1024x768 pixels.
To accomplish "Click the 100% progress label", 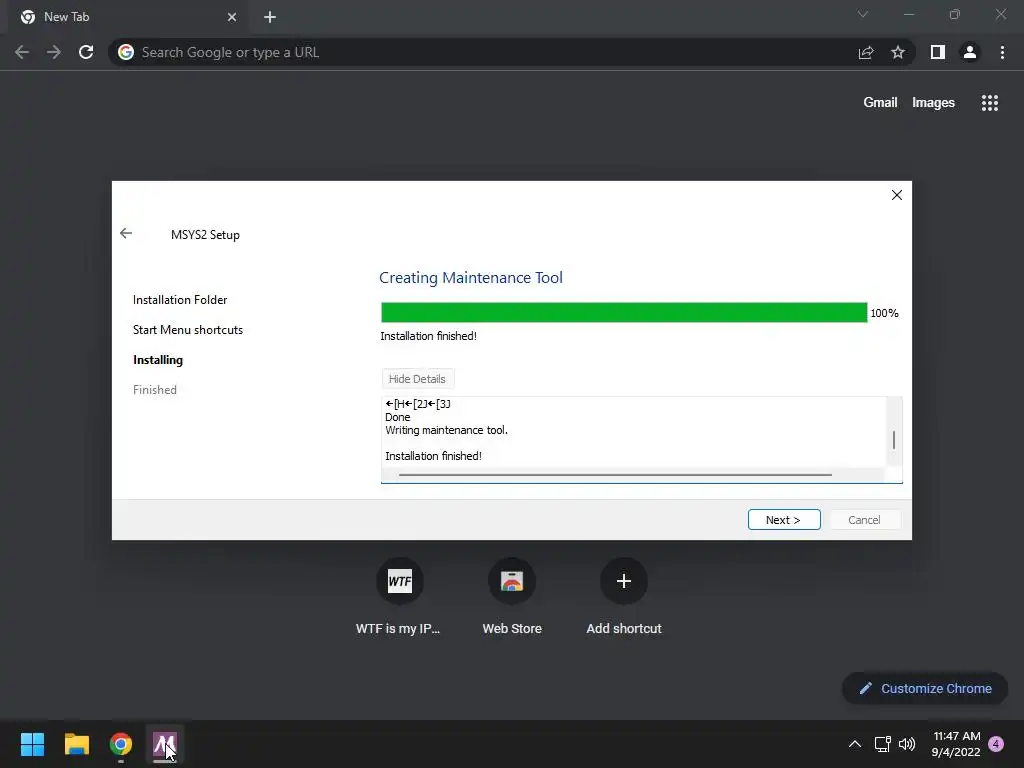I will pyautogui.click(x=884, y=313).
